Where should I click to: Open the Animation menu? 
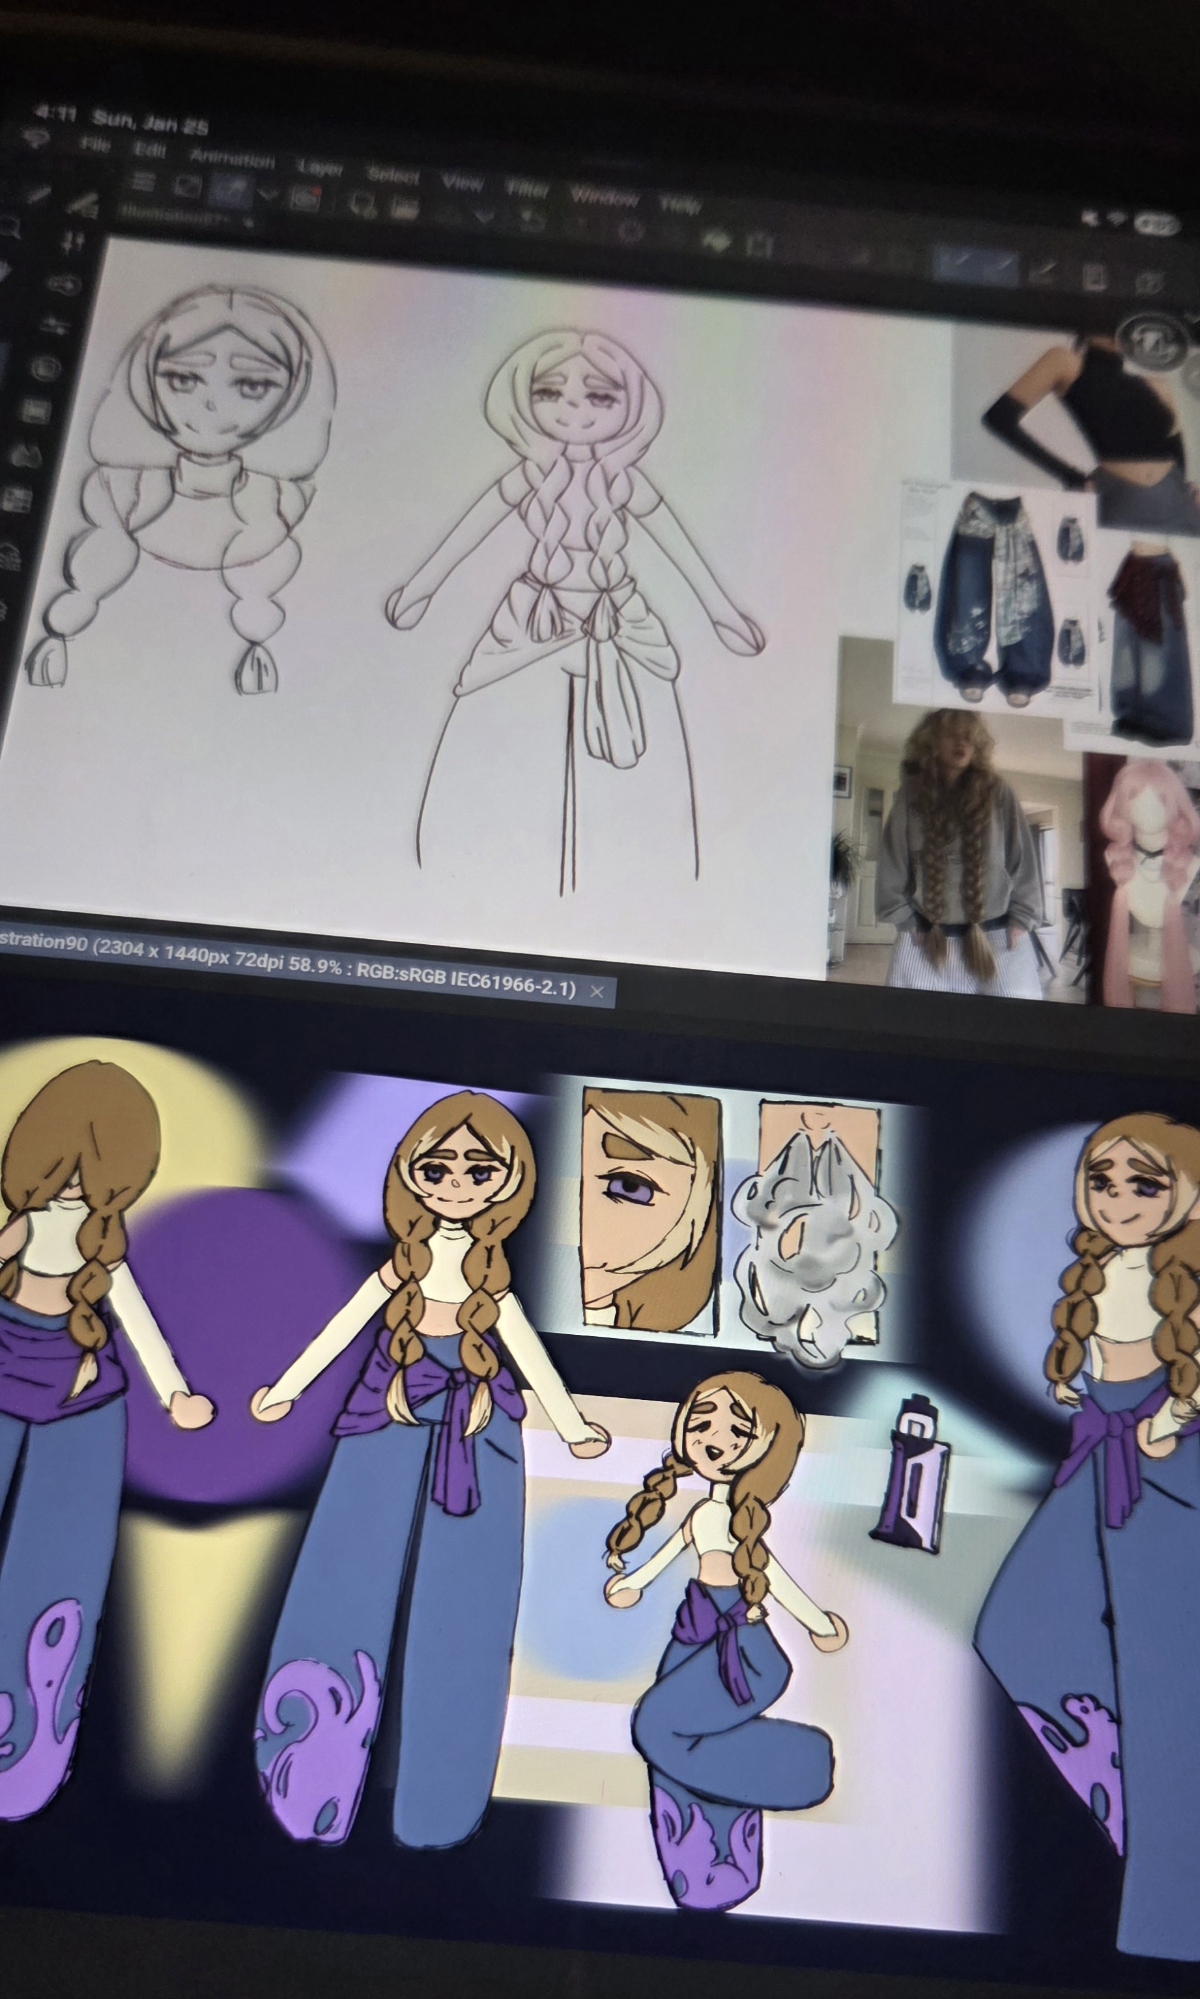(x=232, y=159)
